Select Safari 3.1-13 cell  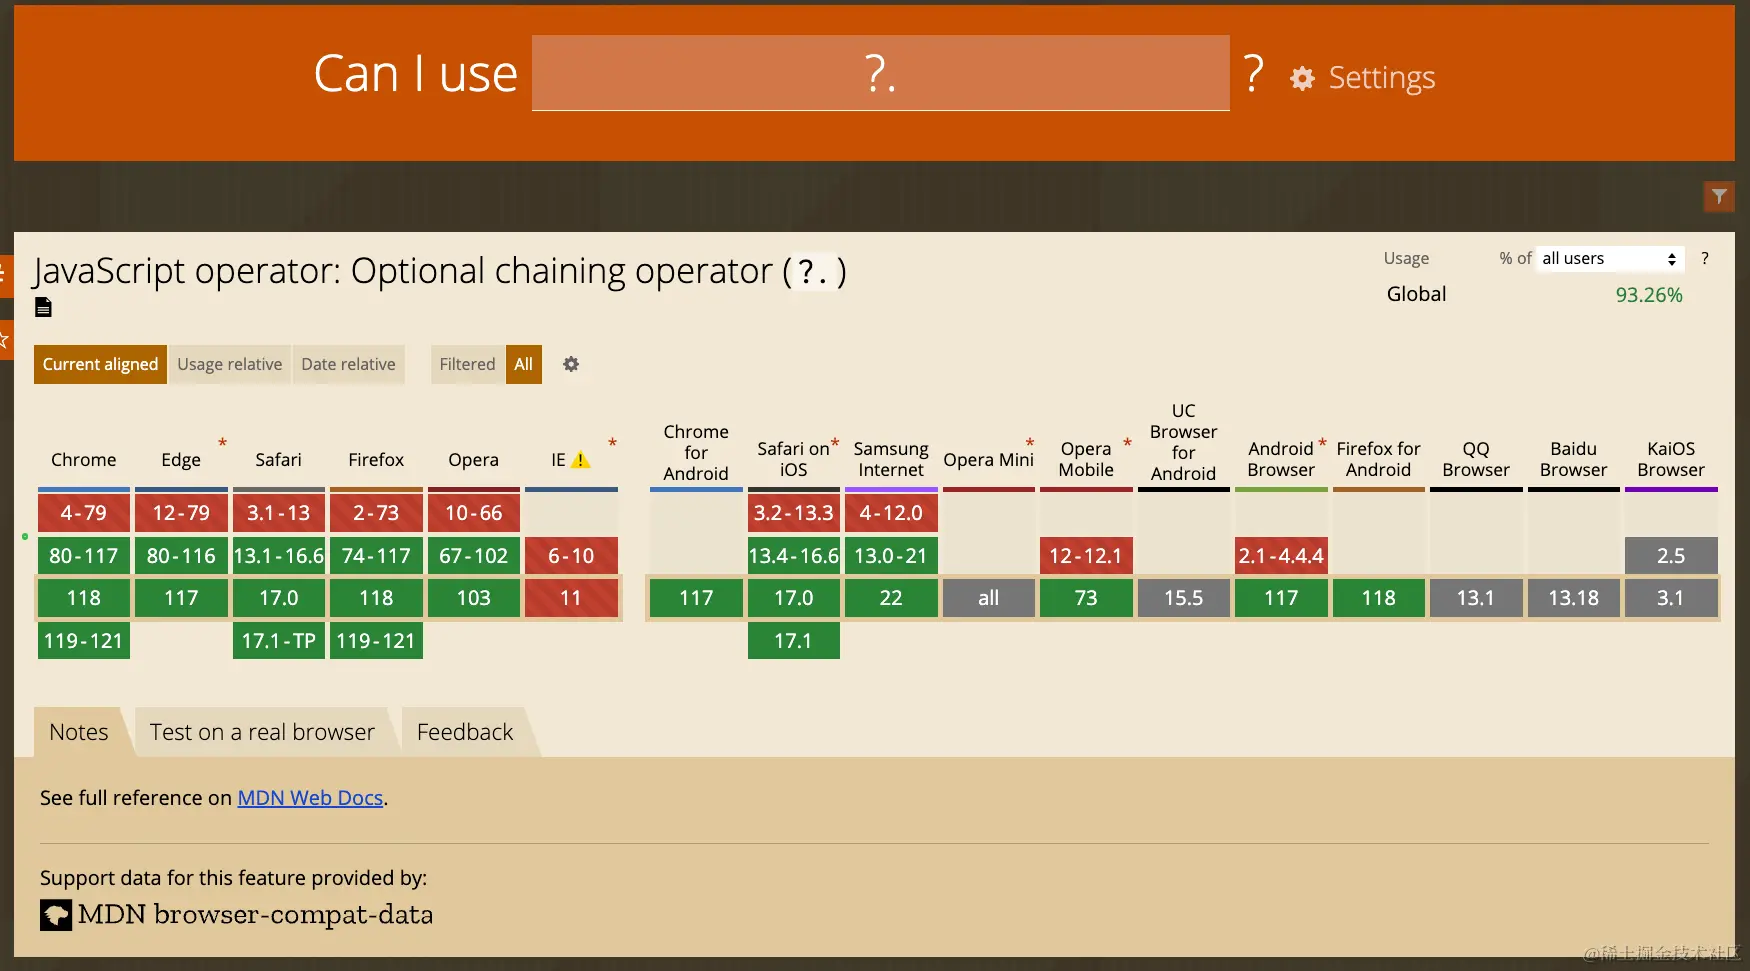tap(279, 513)
